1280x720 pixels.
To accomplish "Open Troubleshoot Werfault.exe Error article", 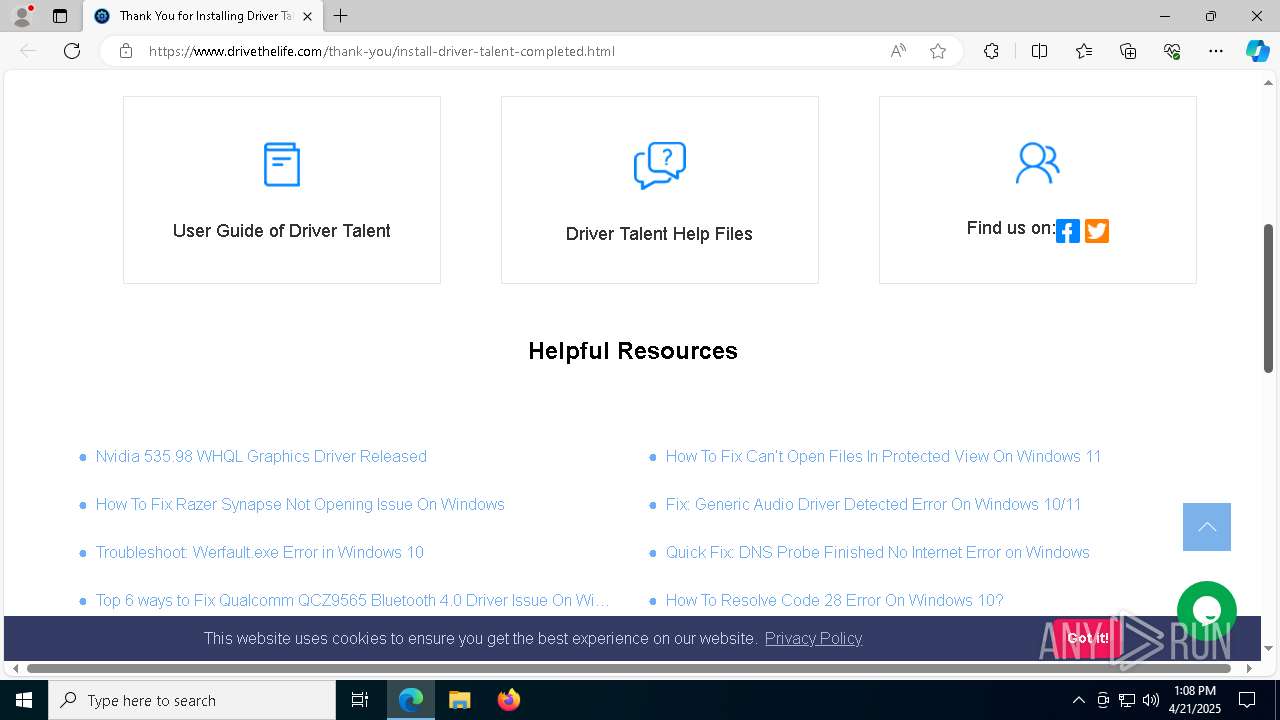I will (259, 552).
